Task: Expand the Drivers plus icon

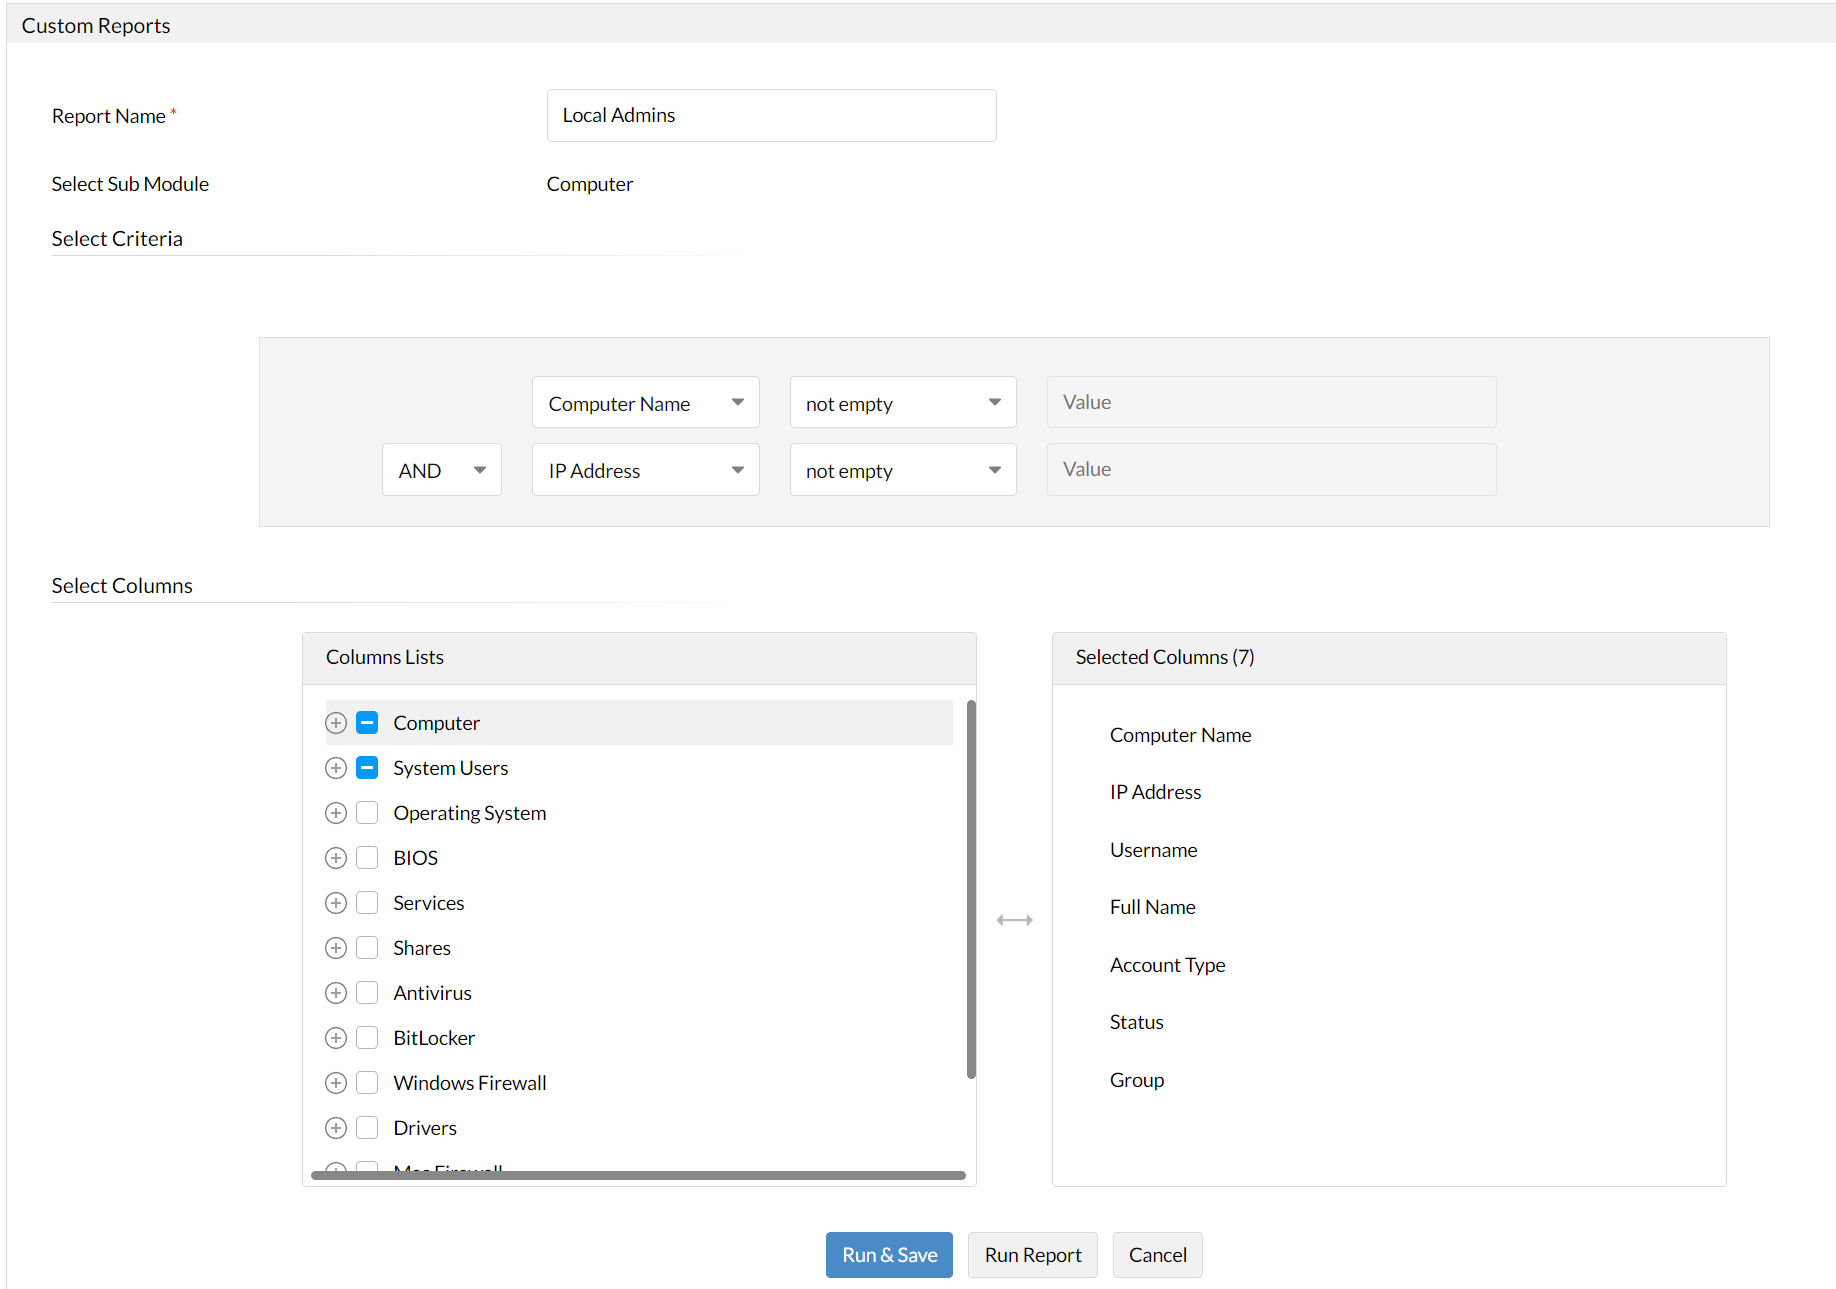Action: click(336, 1128)
